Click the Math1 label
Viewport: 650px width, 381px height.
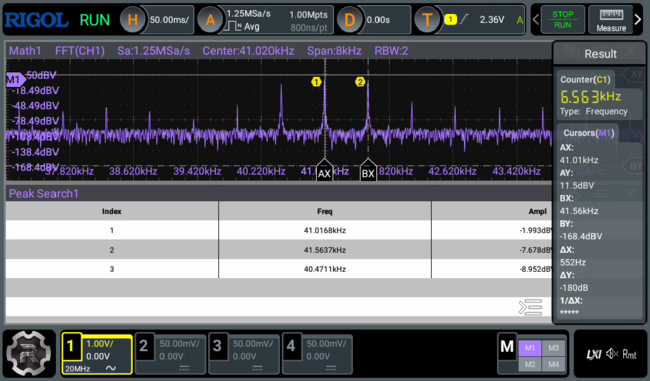(25, 51)
